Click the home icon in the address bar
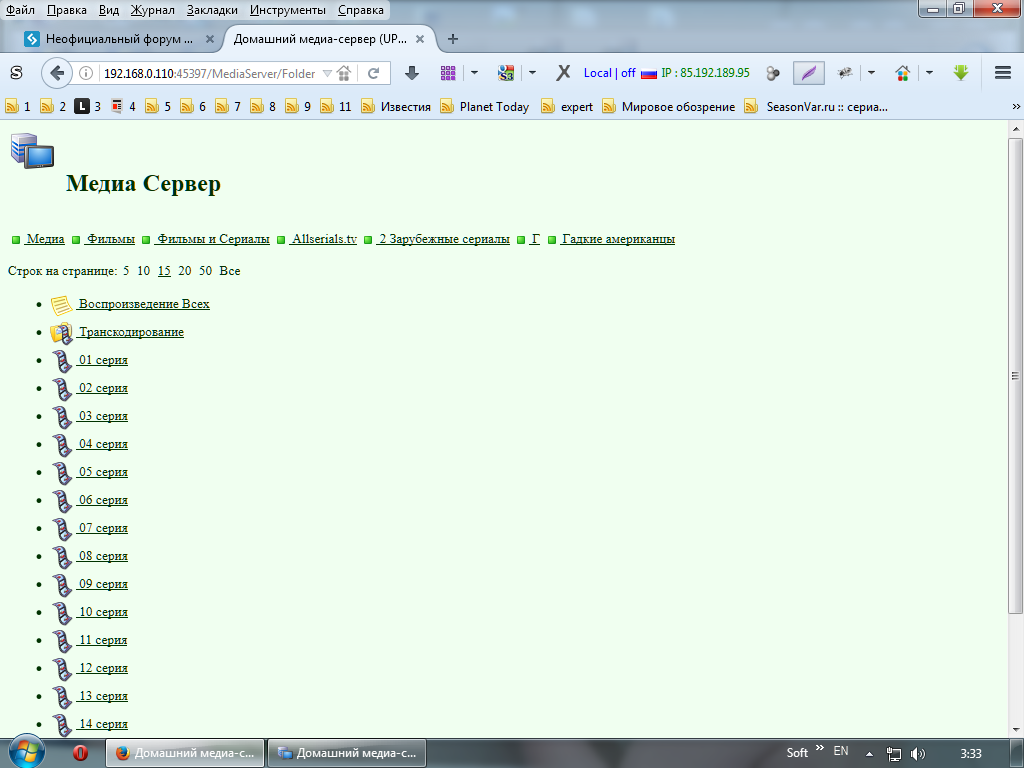 click(x=344, y=73)
